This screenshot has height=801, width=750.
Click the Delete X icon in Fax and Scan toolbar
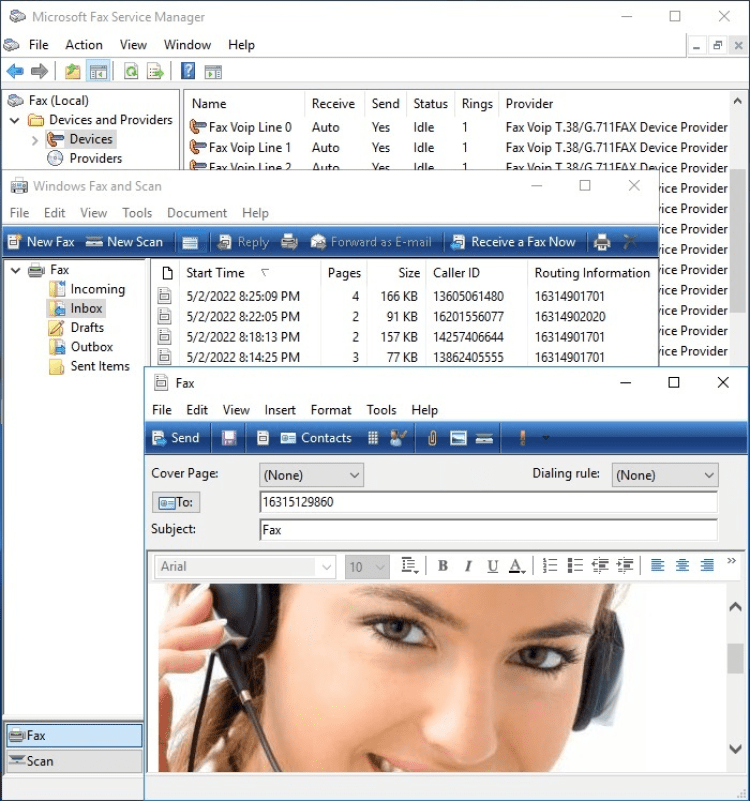coord(630,241)
